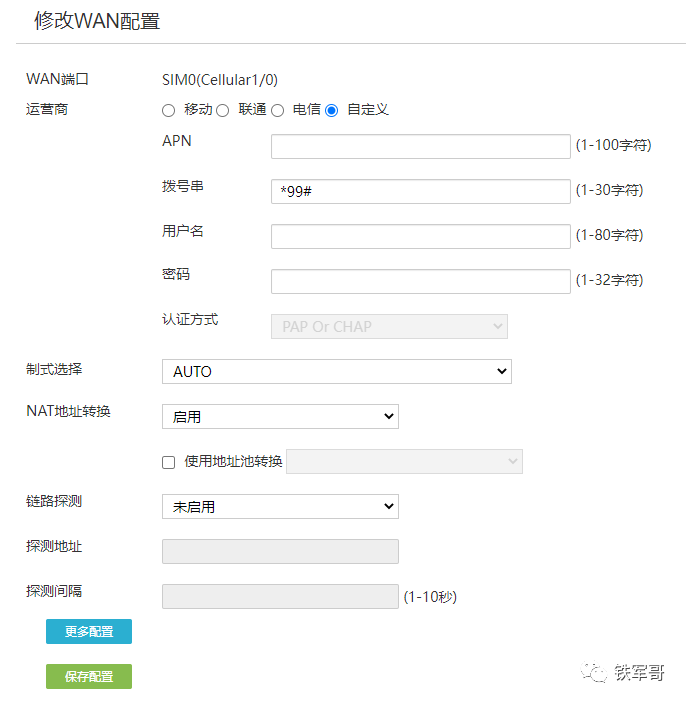
Task: Click the 修改WAN配置 page heading
Action: 97,21
